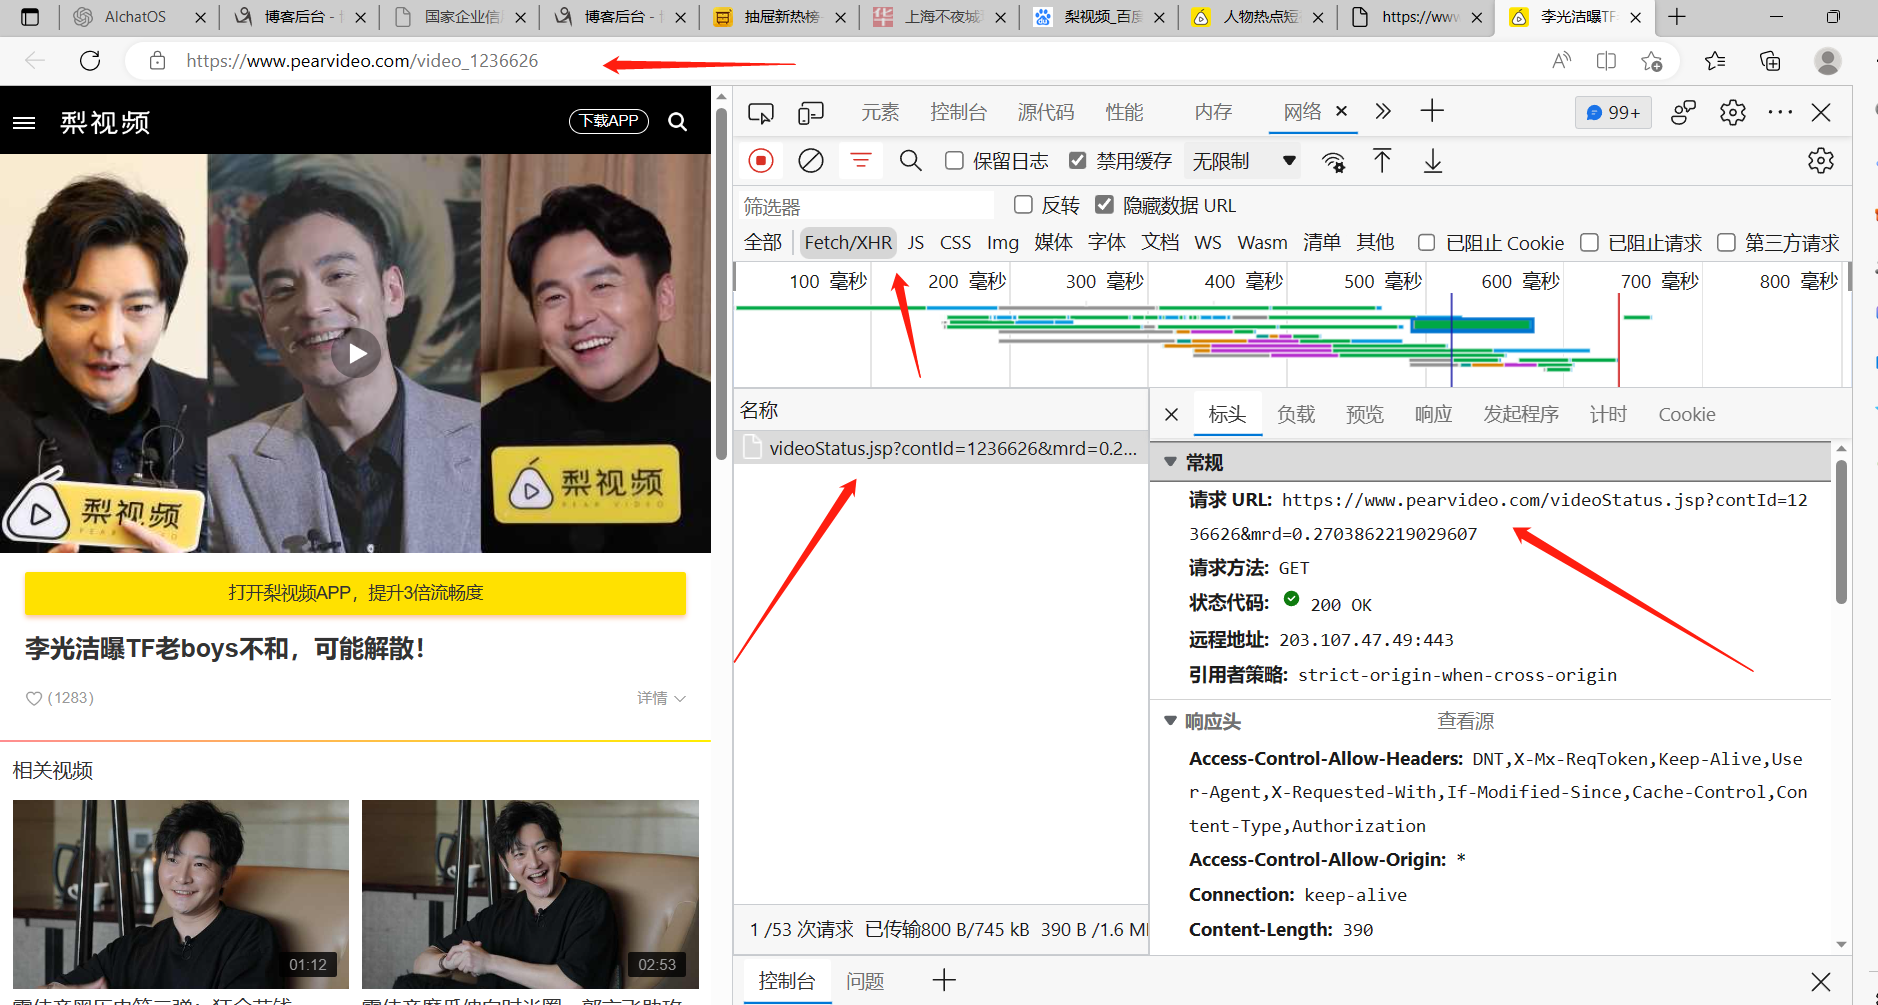1878x1005 pixels.
Task: Clear the network log
Action: tap(811, 160)
